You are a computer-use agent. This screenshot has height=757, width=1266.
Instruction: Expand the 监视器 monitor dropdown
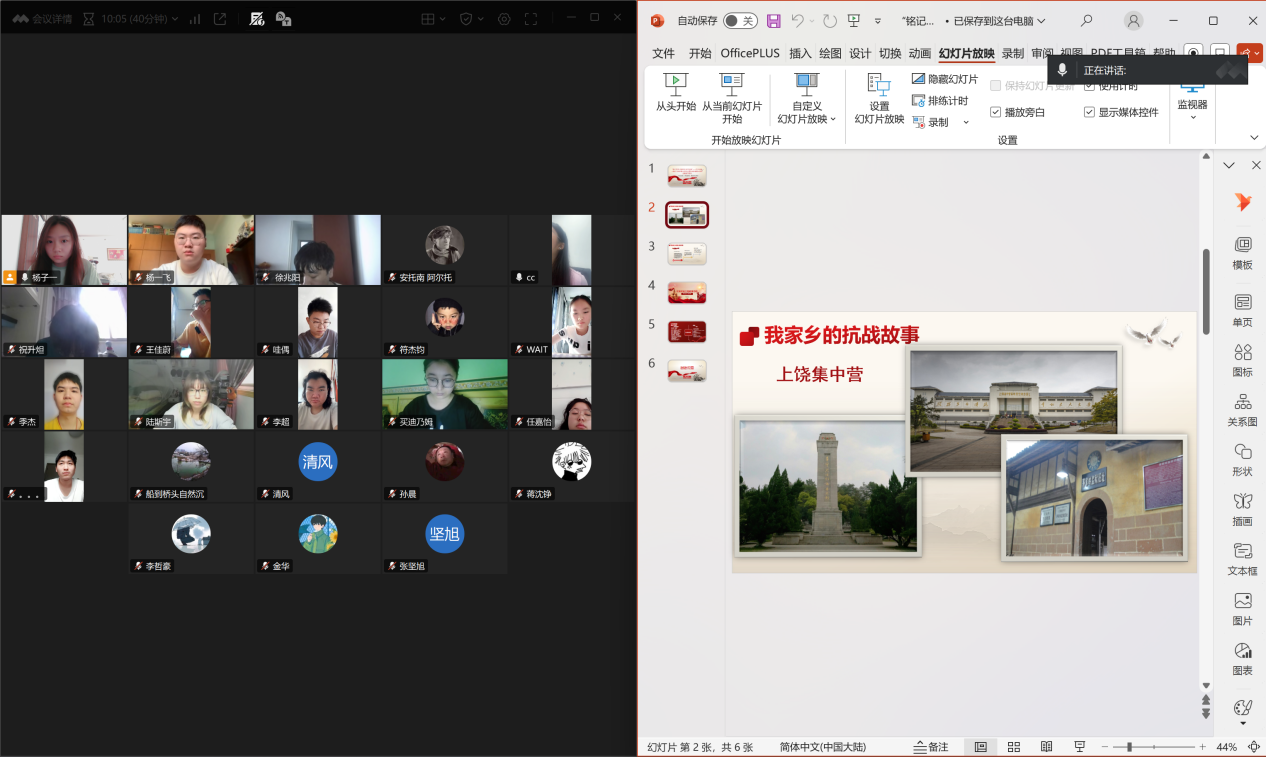click(1192, 117)
